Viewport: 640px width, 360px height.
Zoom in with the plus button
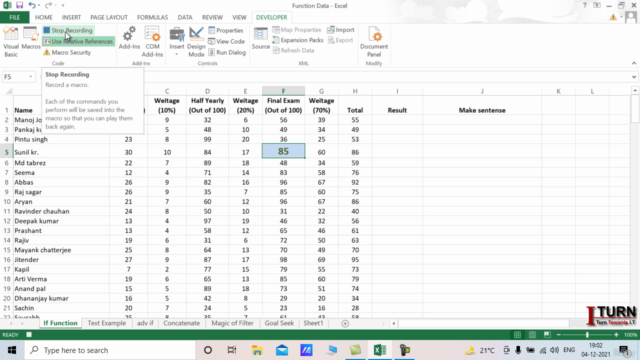[x=616, y=335]
